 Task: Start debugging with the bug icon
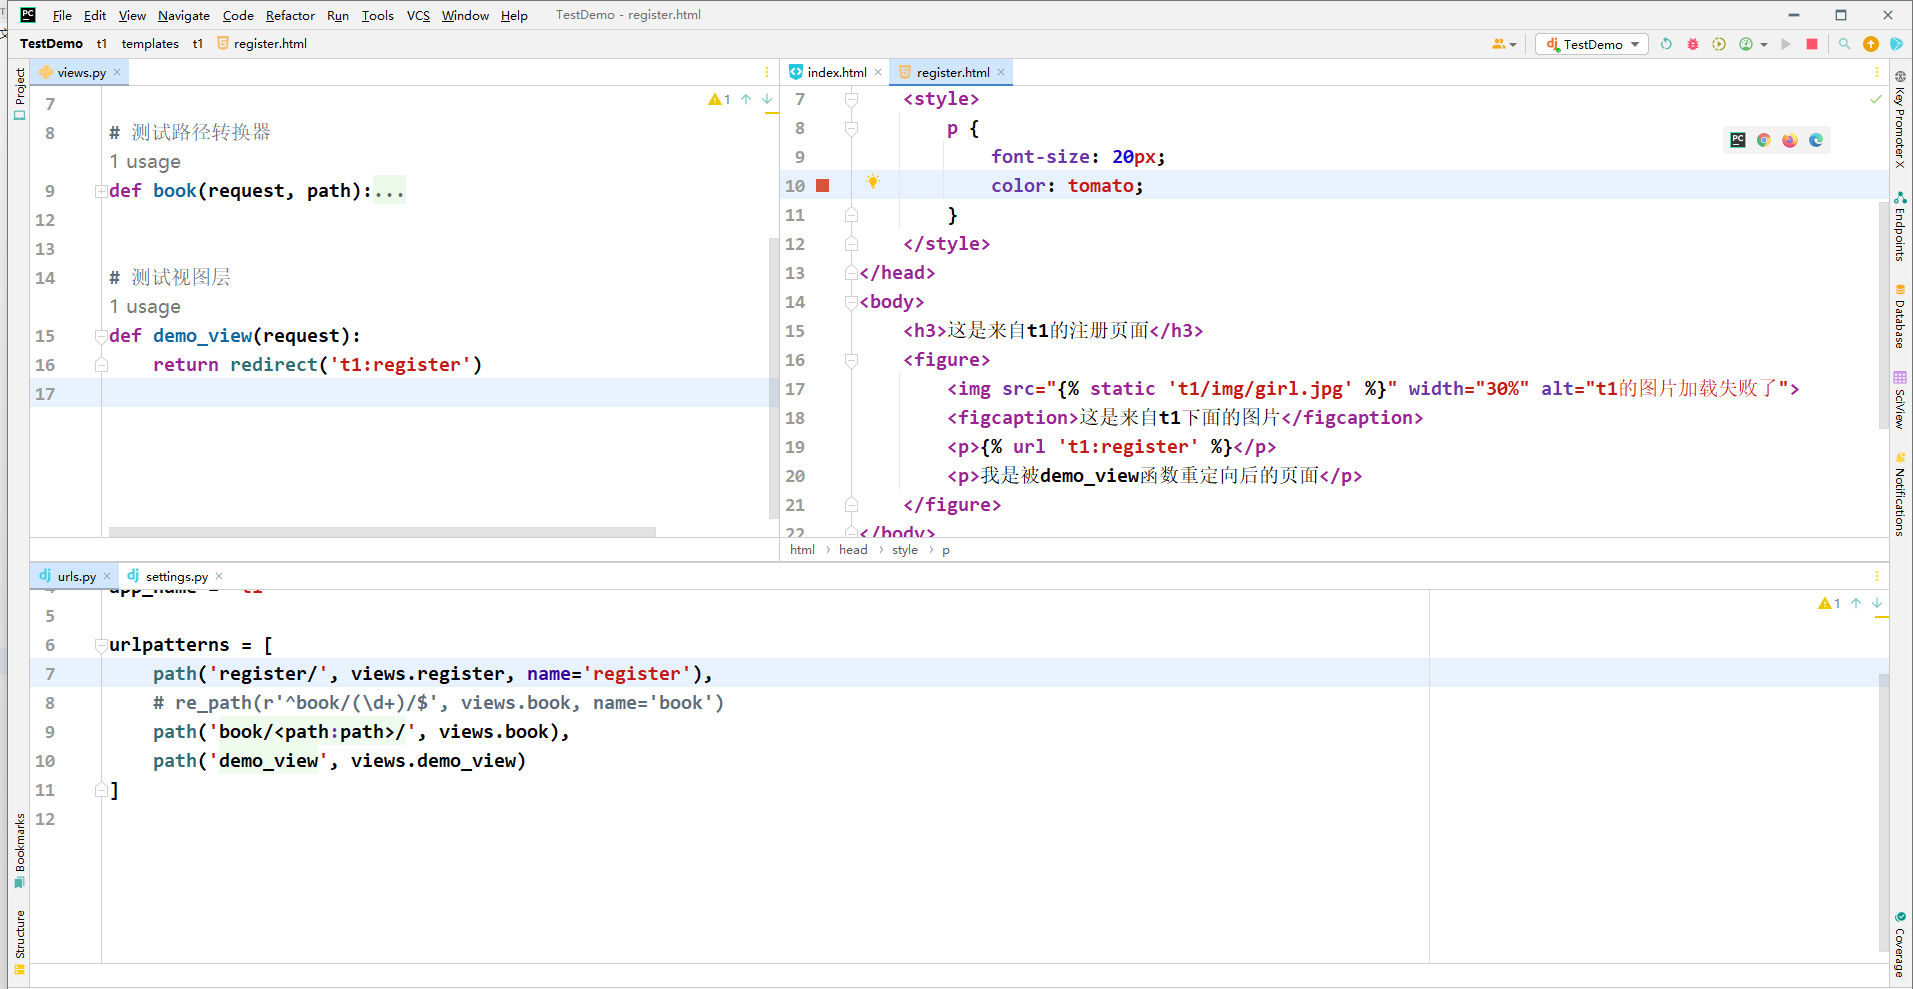point(1693,44)
